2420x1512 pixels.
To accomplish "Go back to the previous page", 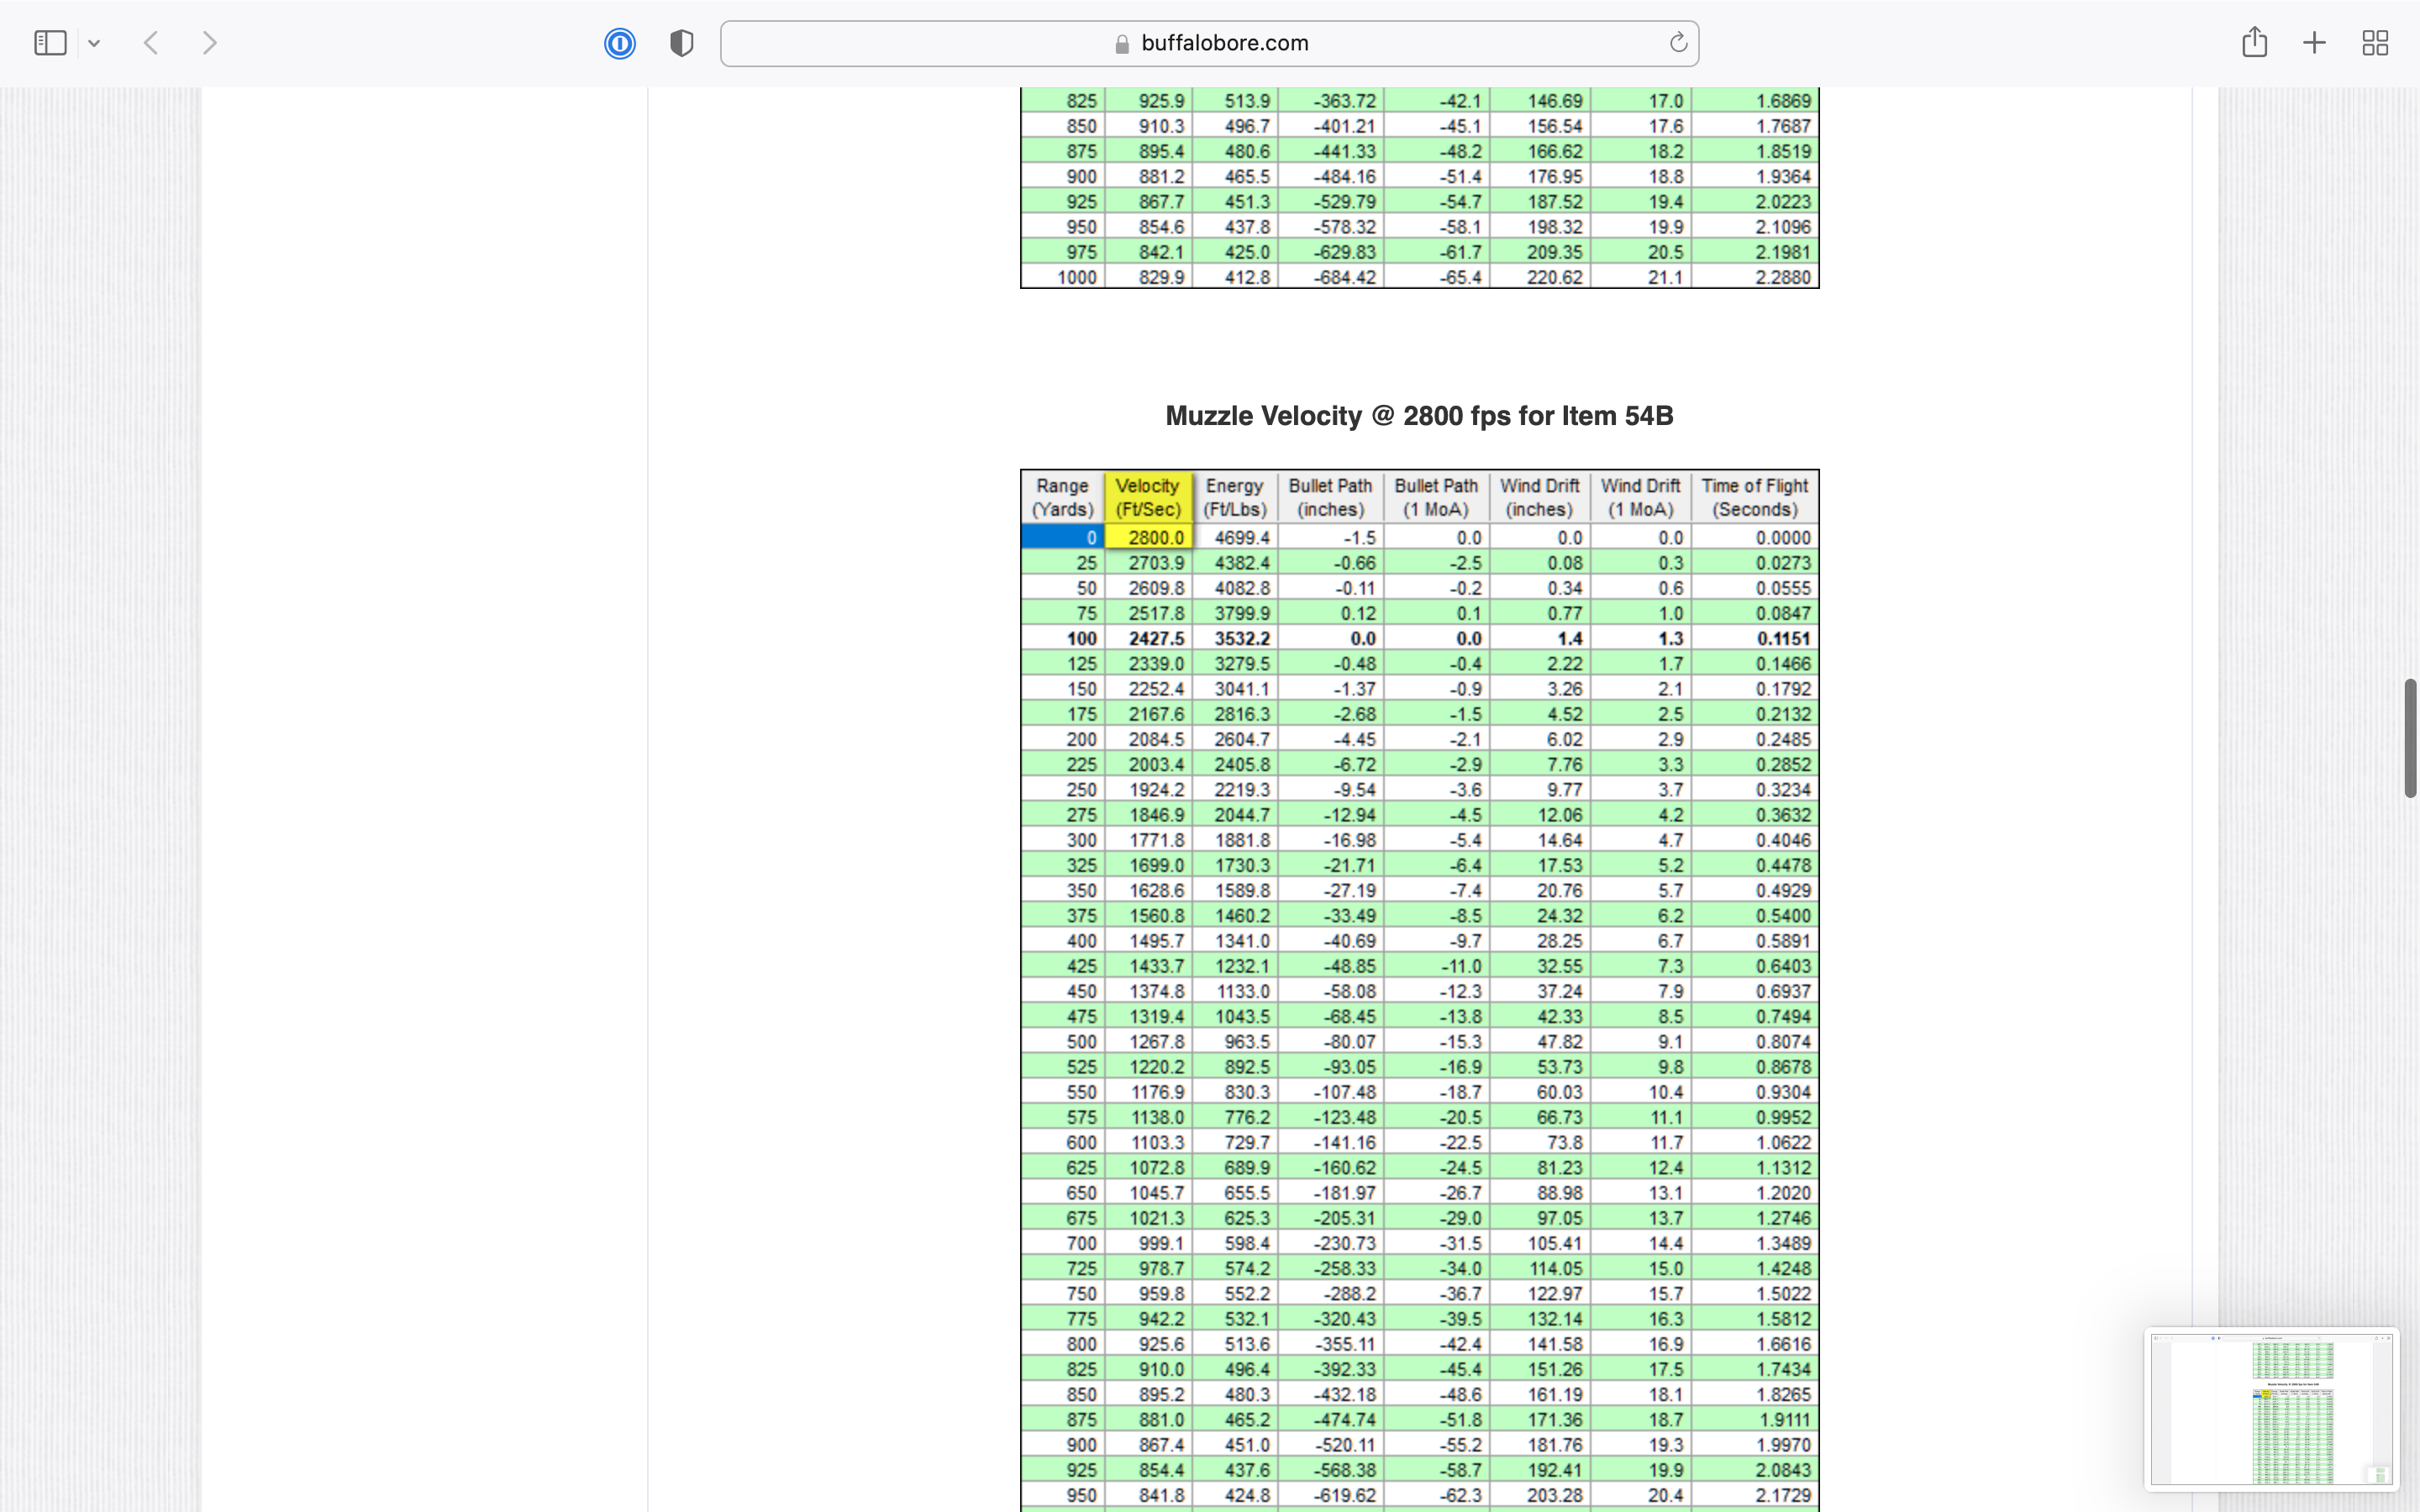I will tap(151, 43).
